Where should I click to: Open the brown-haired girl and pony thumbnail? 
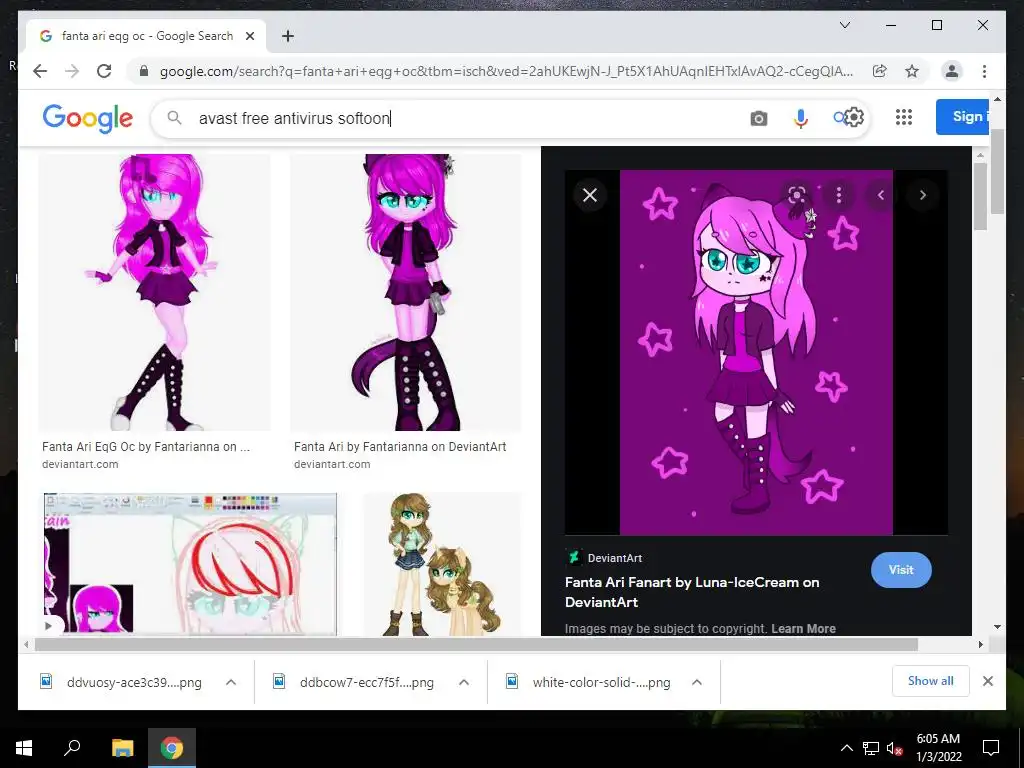442,564
